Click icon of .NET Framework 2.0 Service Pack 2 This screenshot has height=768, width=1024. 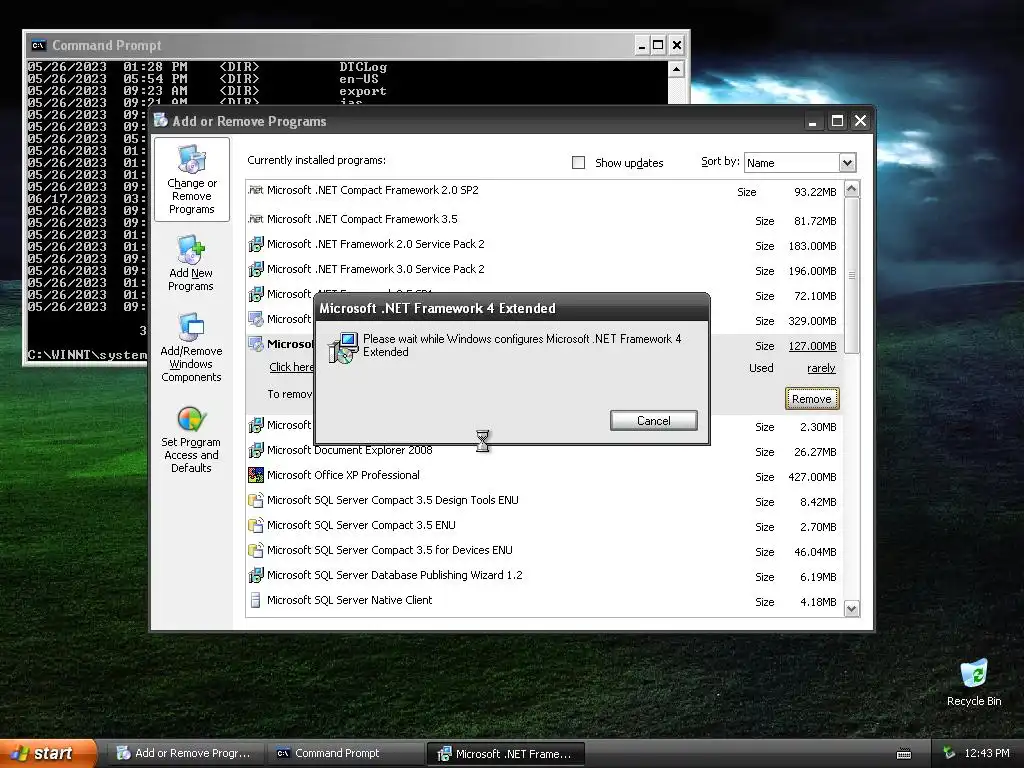255,244
